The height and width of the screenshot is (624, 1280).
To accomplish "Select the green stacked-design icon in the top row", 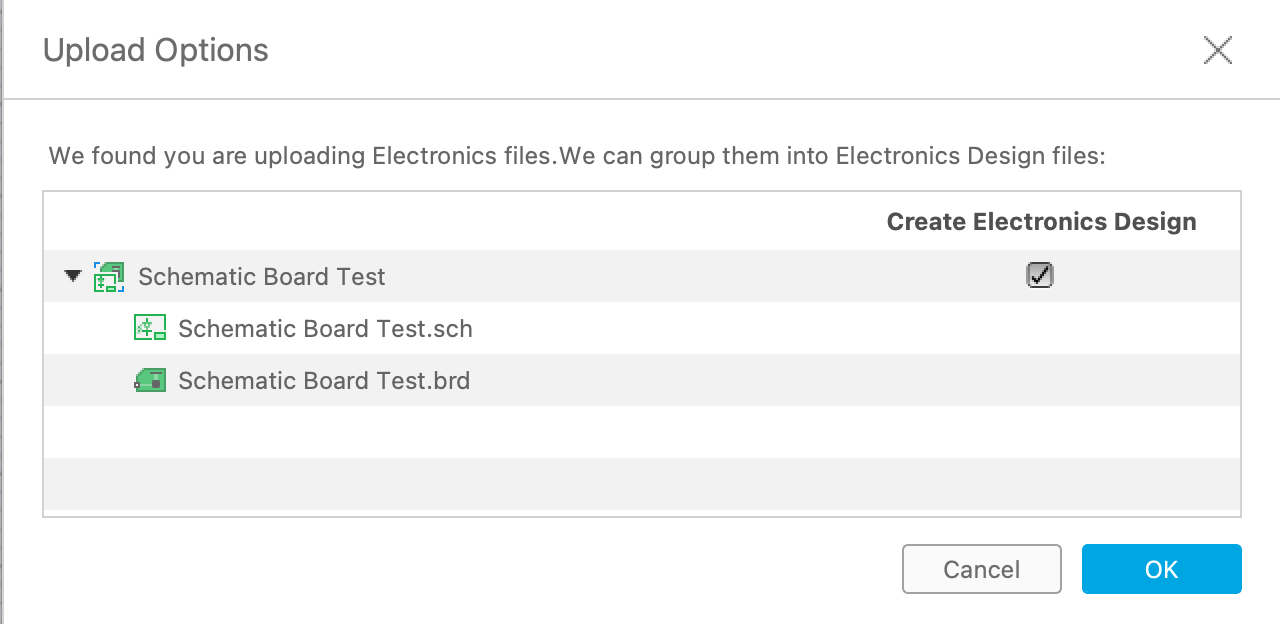I will (x=110, y=276).
